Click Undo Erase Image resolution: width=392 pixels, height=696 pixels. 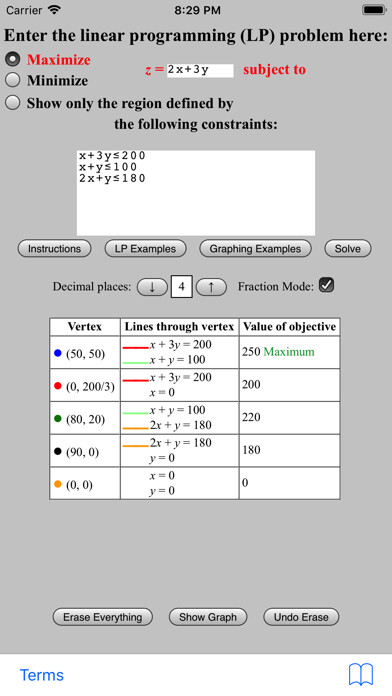tap(301, 617)
